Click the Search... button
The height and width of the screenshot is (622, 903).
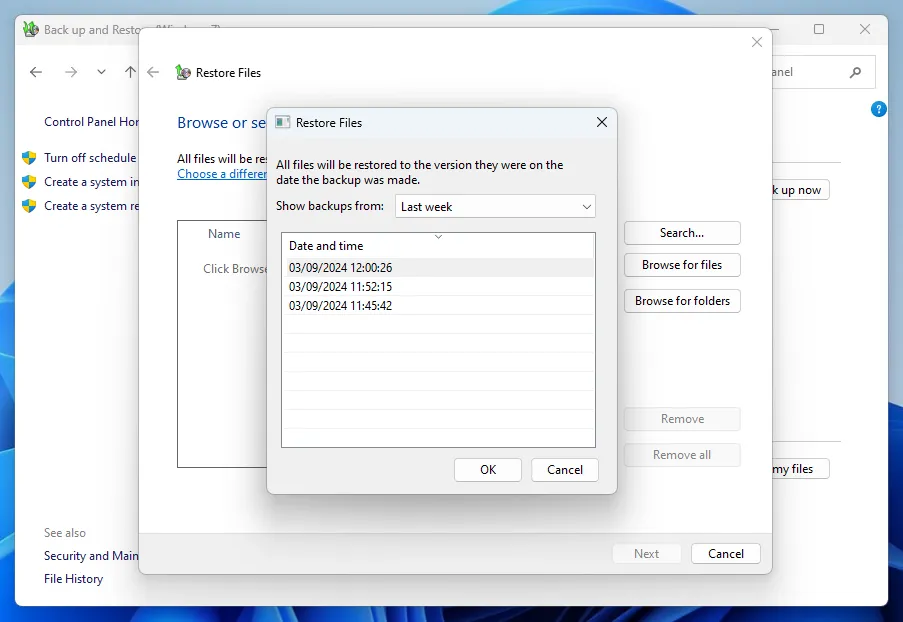pos(682,233)
